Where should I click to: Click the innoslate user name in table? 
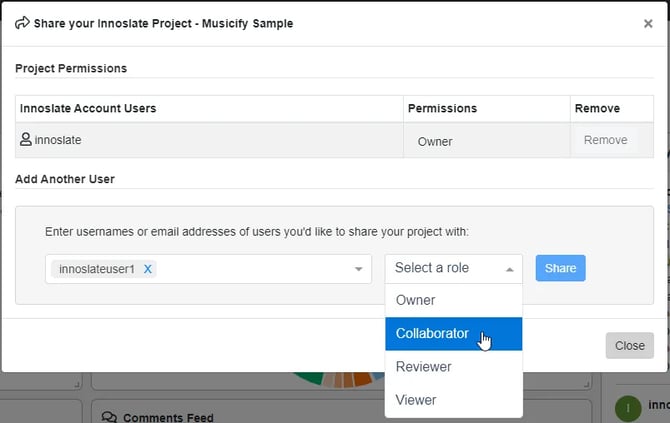coord(58,140)
